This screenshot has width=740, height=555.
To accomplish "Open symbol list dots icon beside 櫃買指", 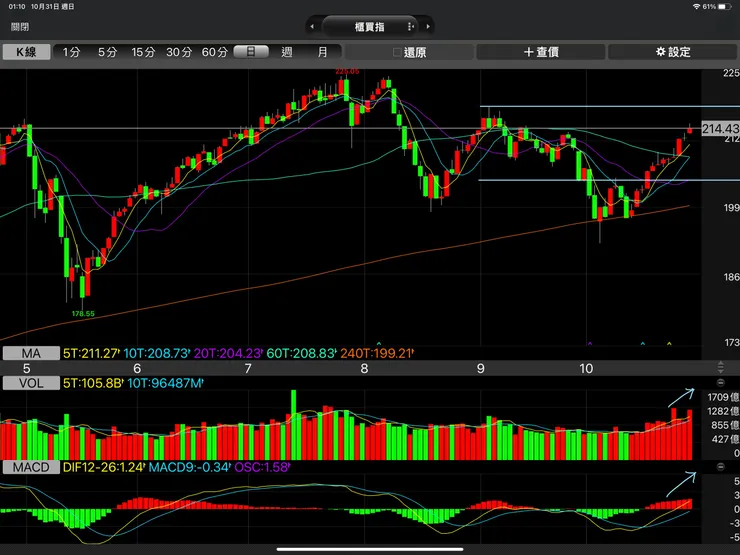I will 410,27.
